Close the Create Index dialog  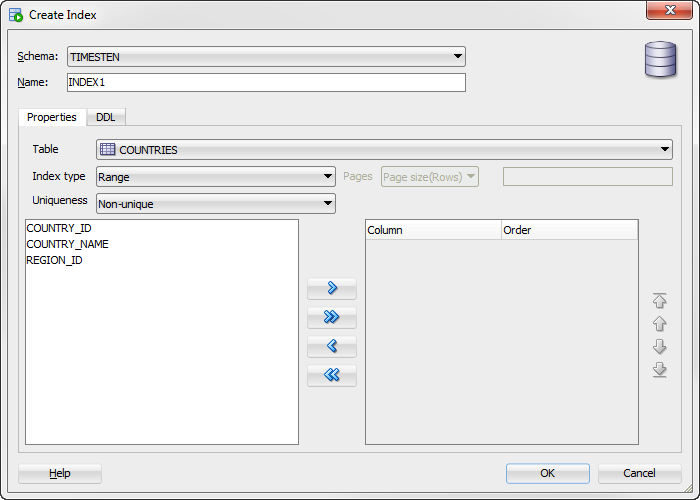click(669, 10)
